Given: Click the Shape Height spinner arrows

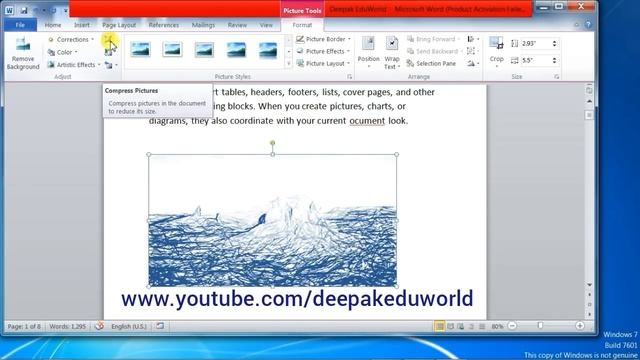Looking at the screenshot, I should coord(554,43).
